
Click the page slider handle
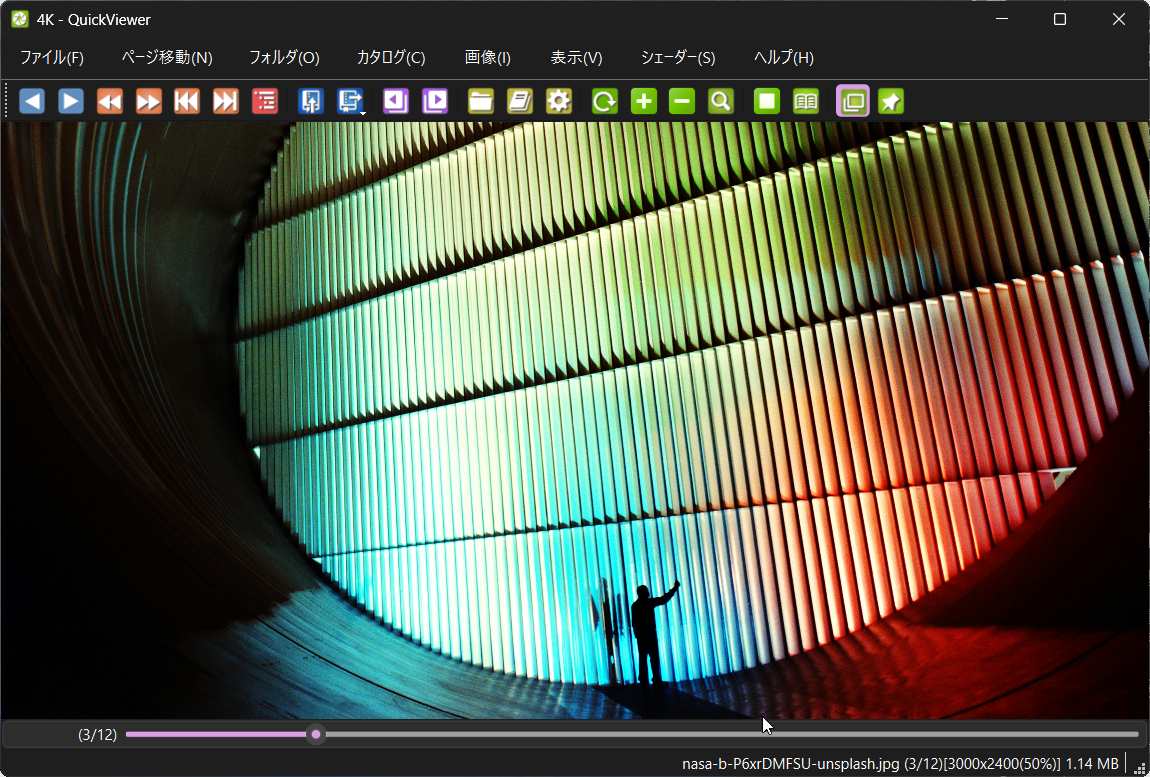click(316, 734)
